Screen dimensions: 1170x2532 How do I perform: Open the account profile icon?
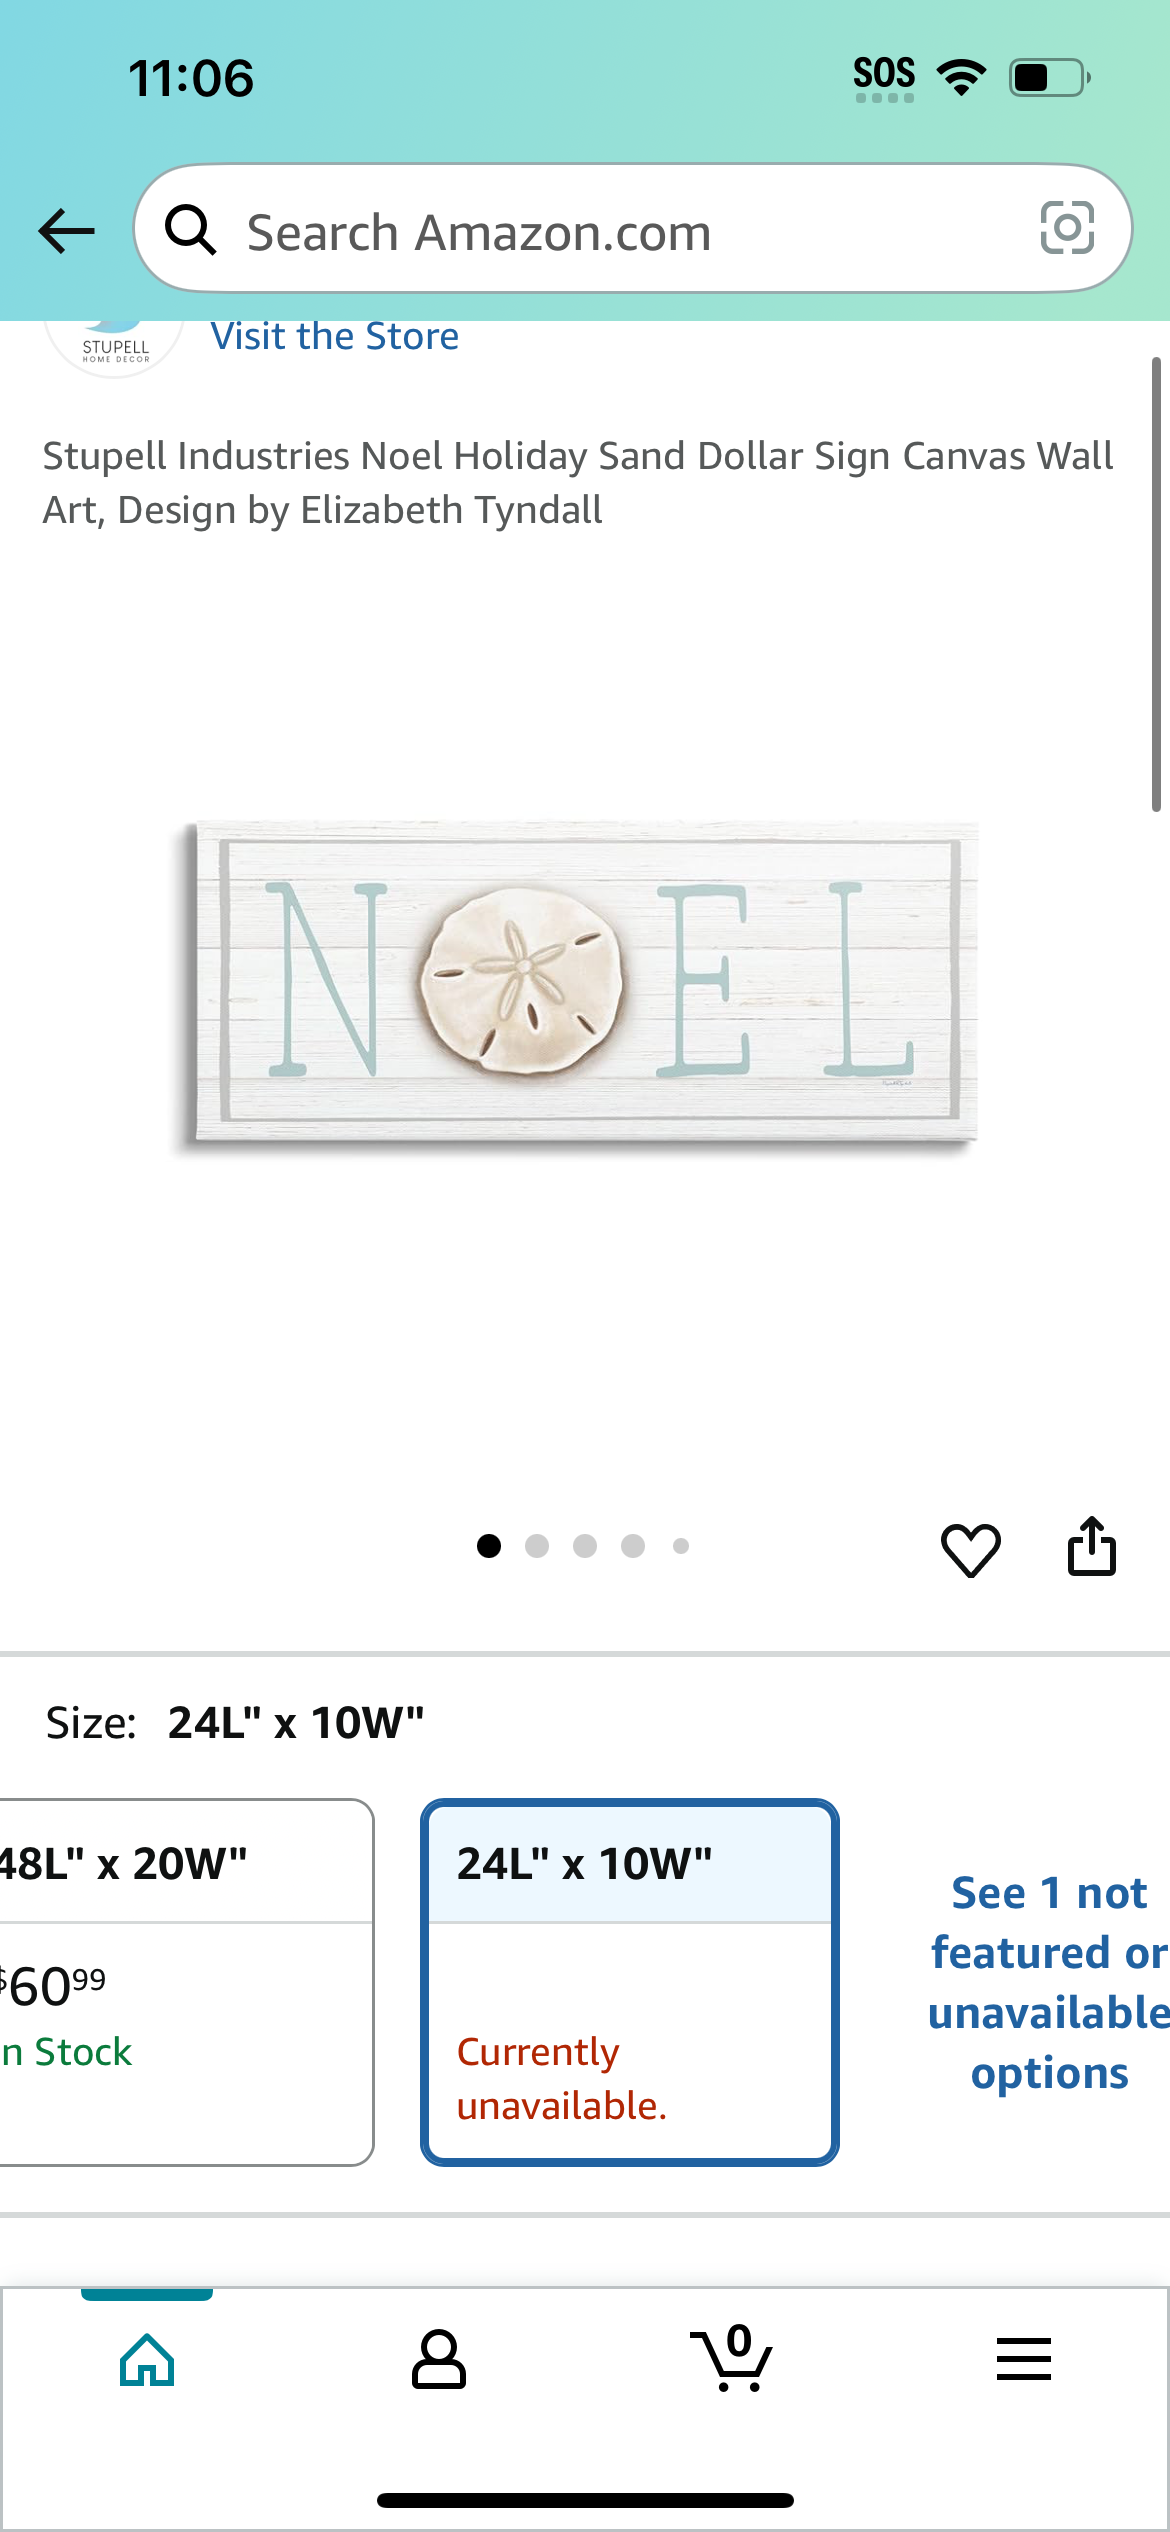point(439,2359)
